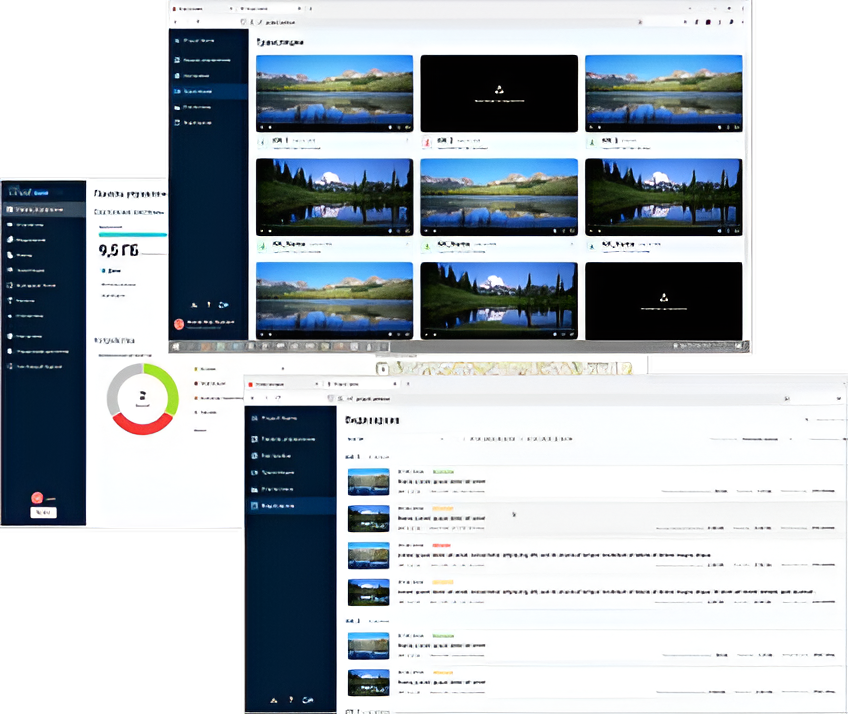Open the Windows Start button on the taskbar
The width and height of the screenshot is (848, 714).
pos(176,346)
